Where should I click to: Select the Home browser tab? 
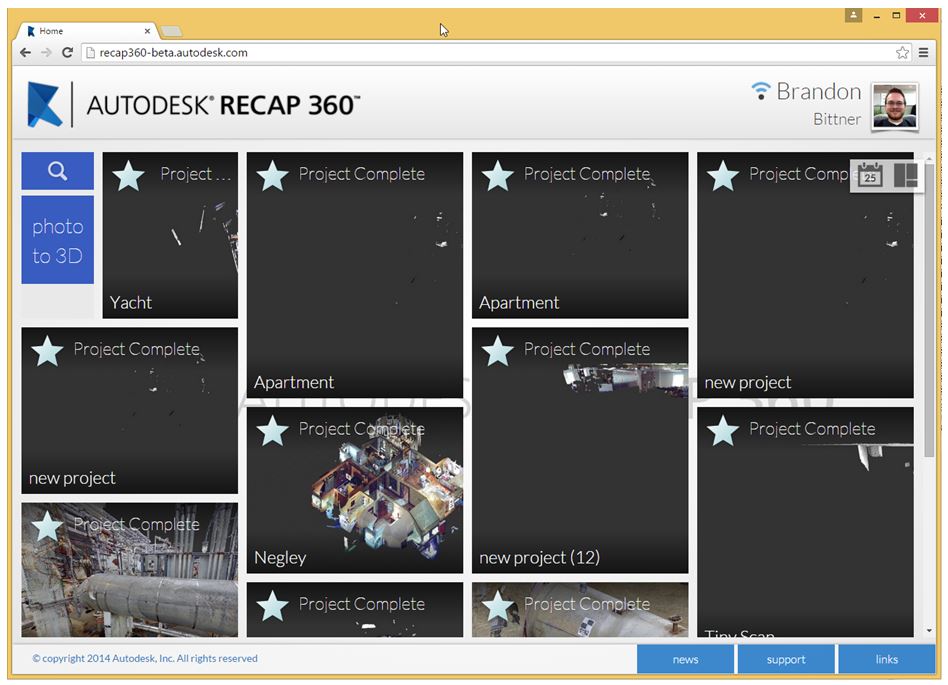tap(88, 31)
